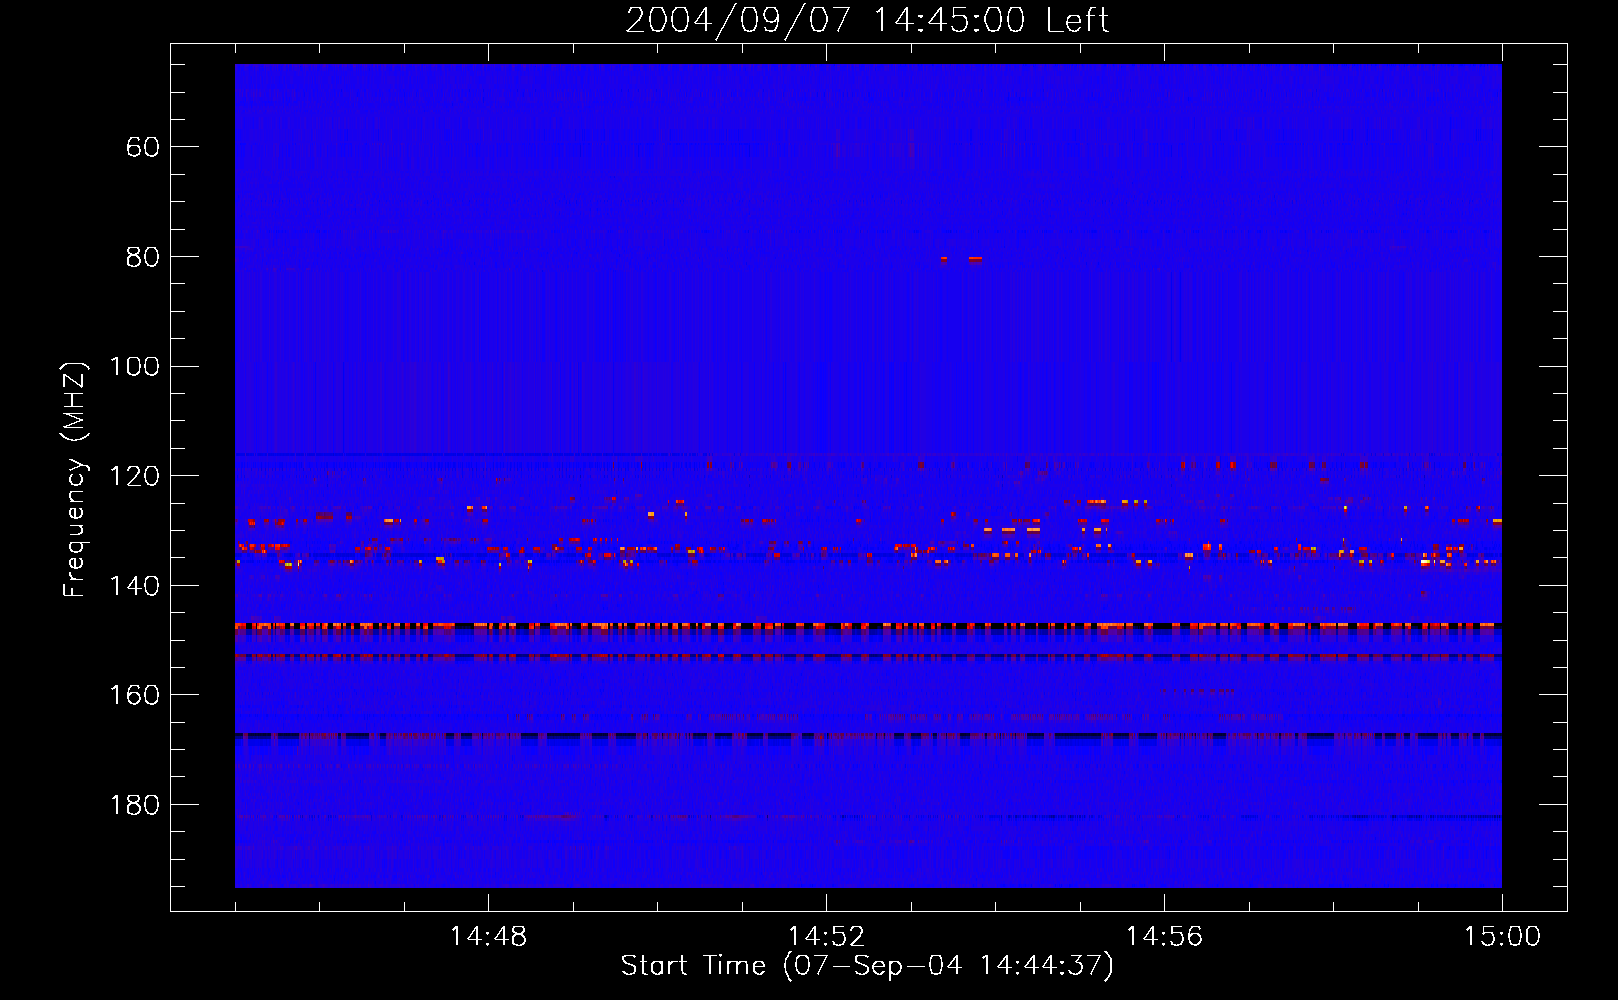Click the frequency tick label "140"
1618x1000 pixels.
[x=135, y=586]
